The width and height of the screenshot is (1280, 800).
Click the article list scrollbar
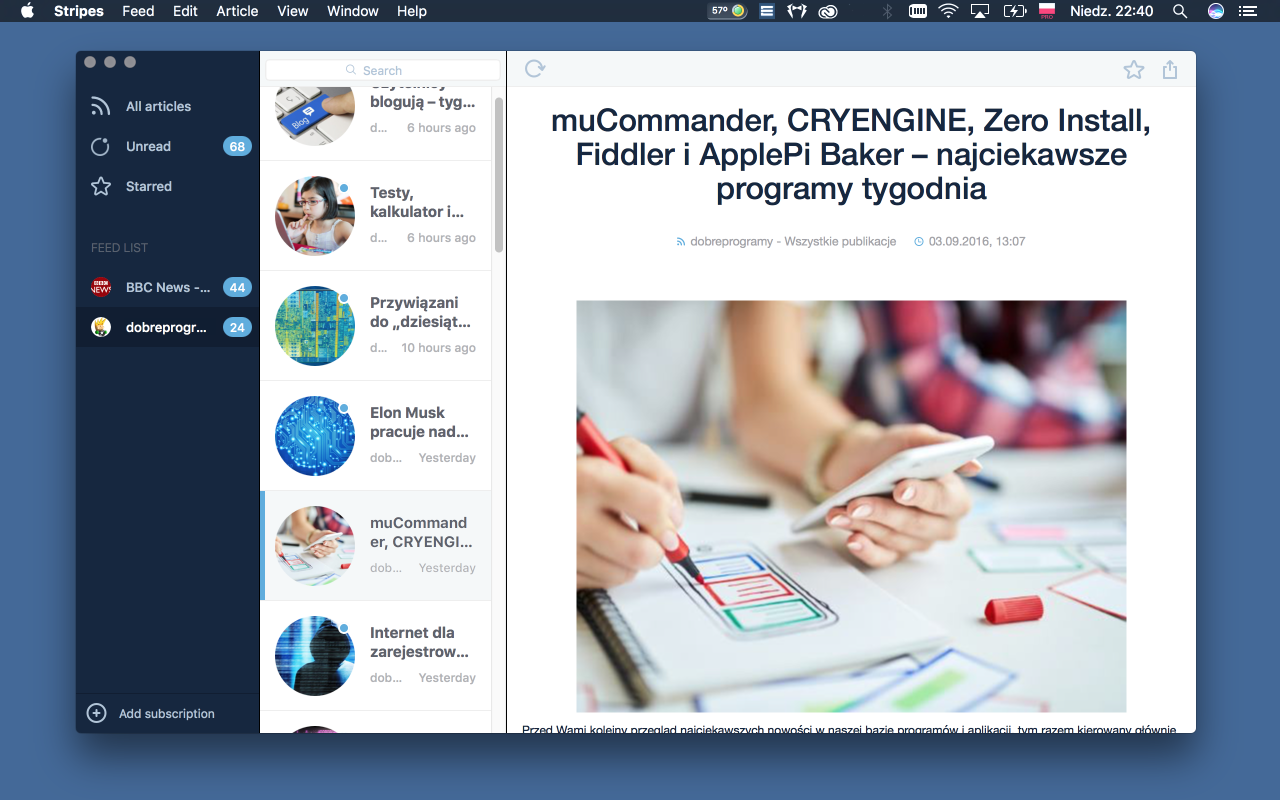[x=499, y=175]
